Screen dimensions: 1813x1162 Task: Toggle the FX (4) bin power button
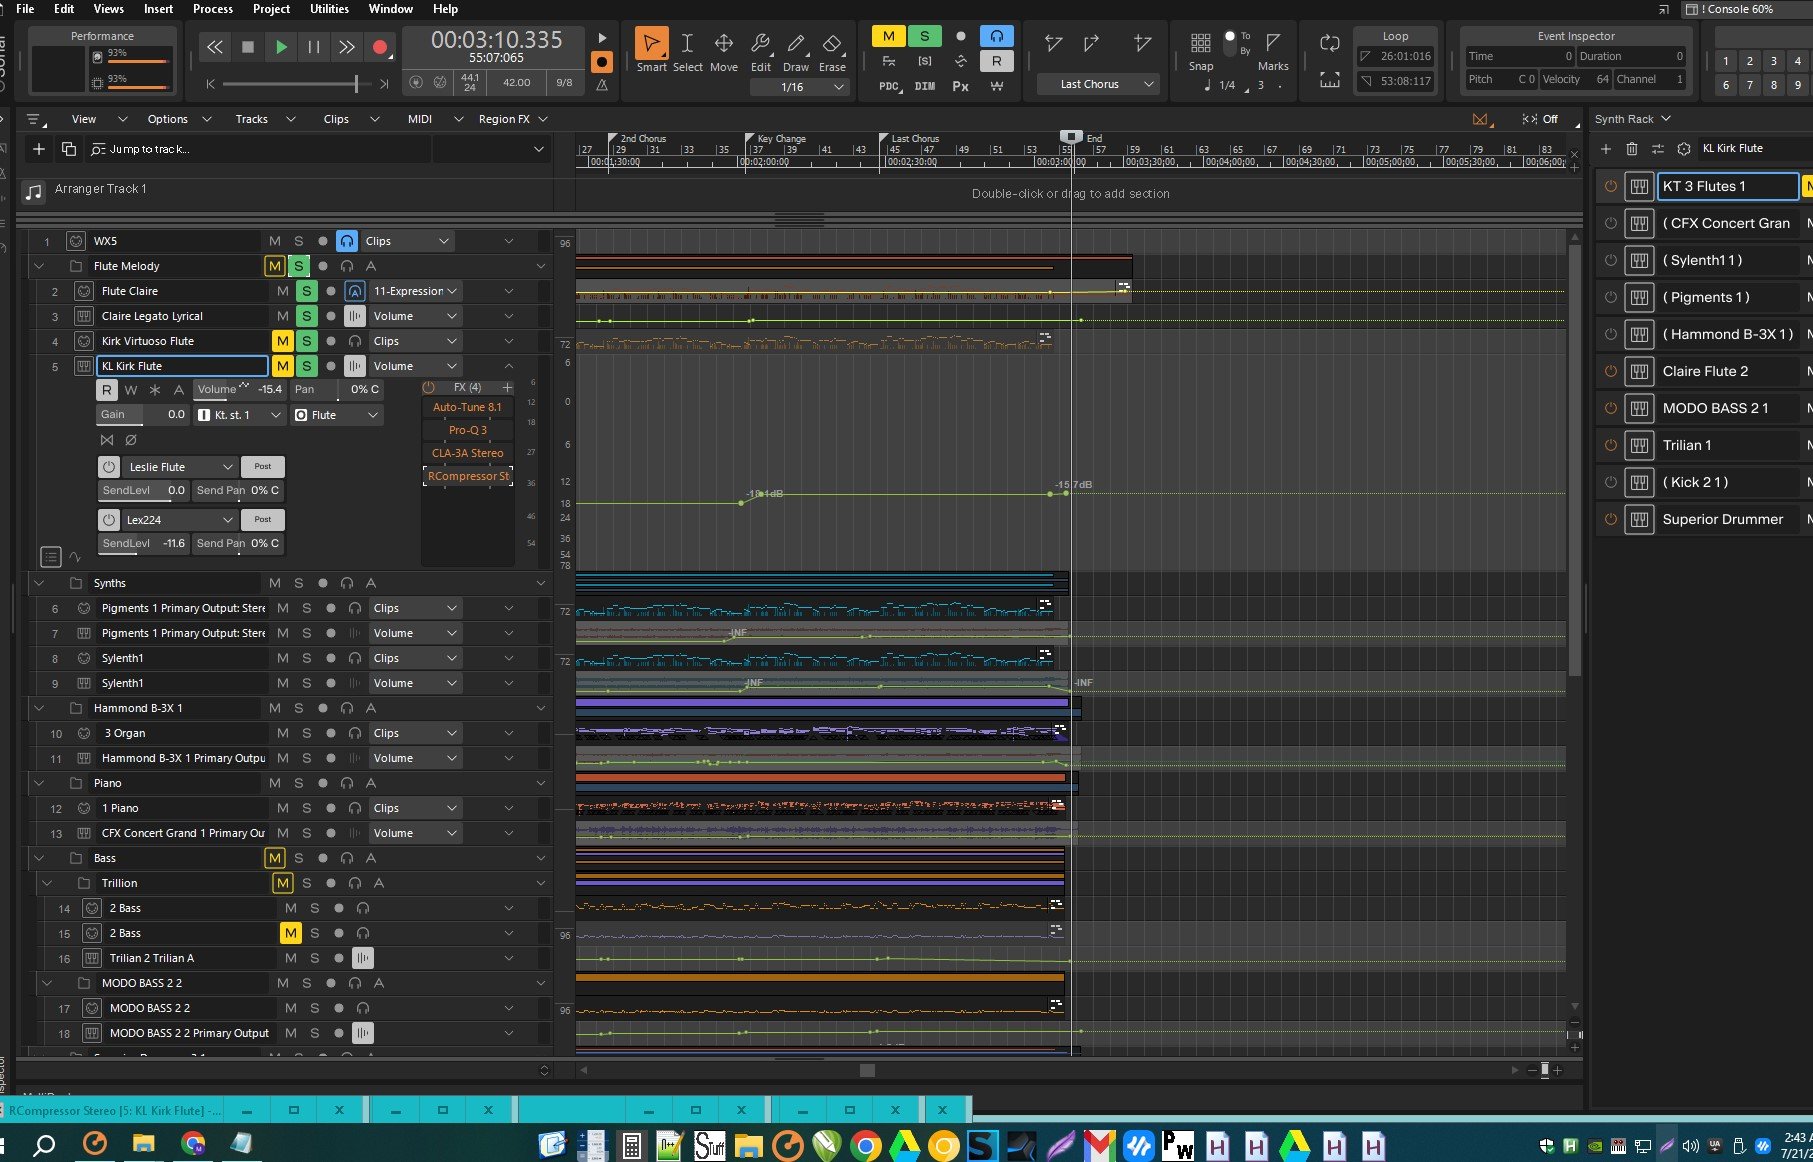(429, 387)
